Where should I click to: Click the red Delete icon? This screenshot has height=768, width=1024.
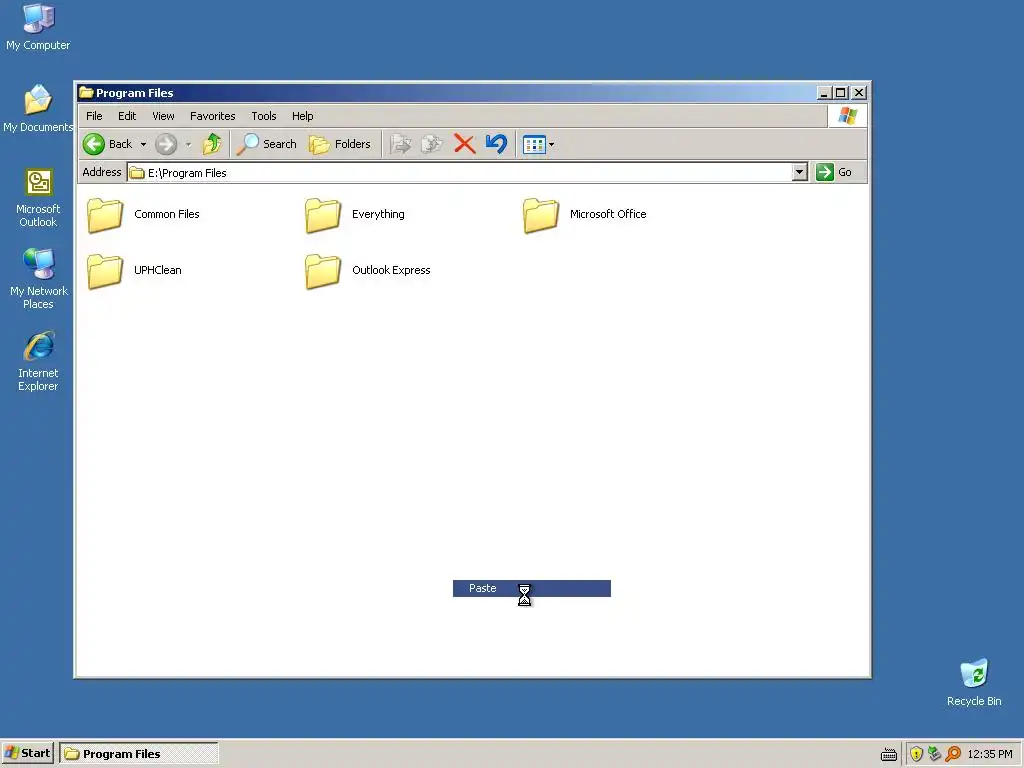click(x=464, y=144)
